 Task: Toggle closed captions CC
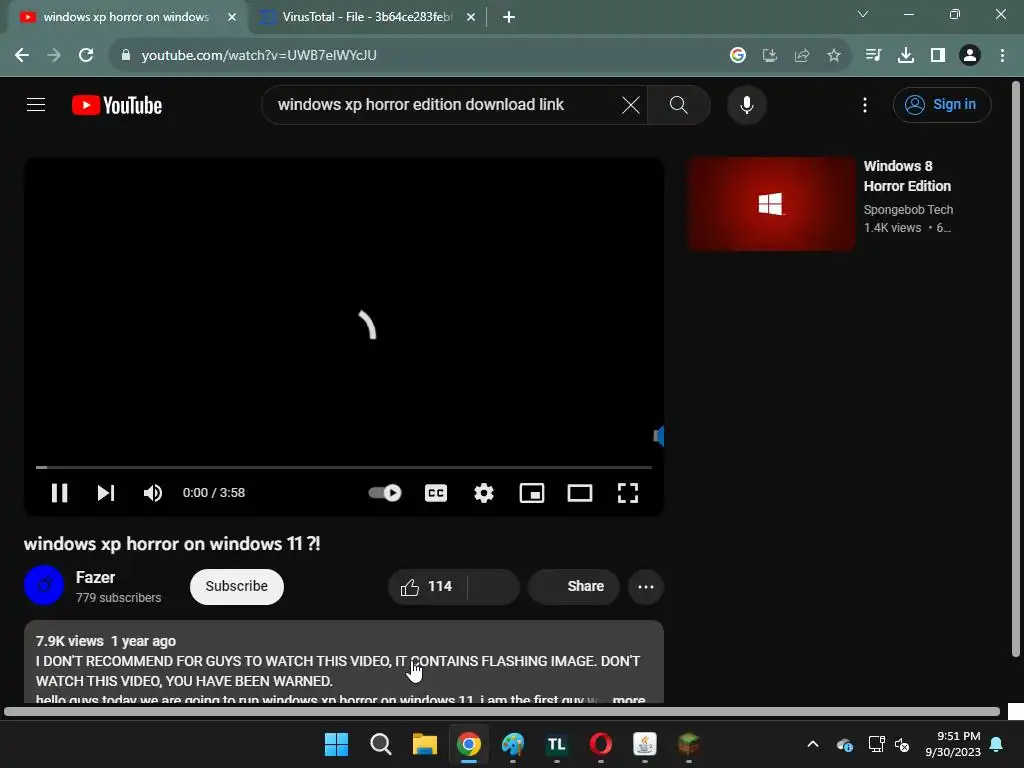tap(436, 492)
